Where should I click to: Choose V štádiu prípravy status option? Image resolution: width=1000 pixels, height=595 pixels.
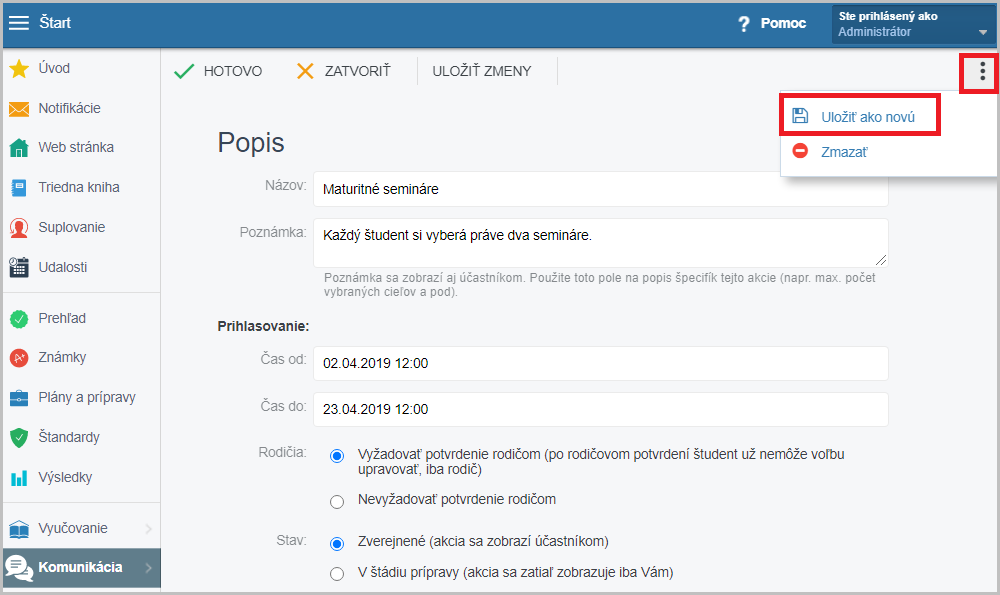pos(337,574)
